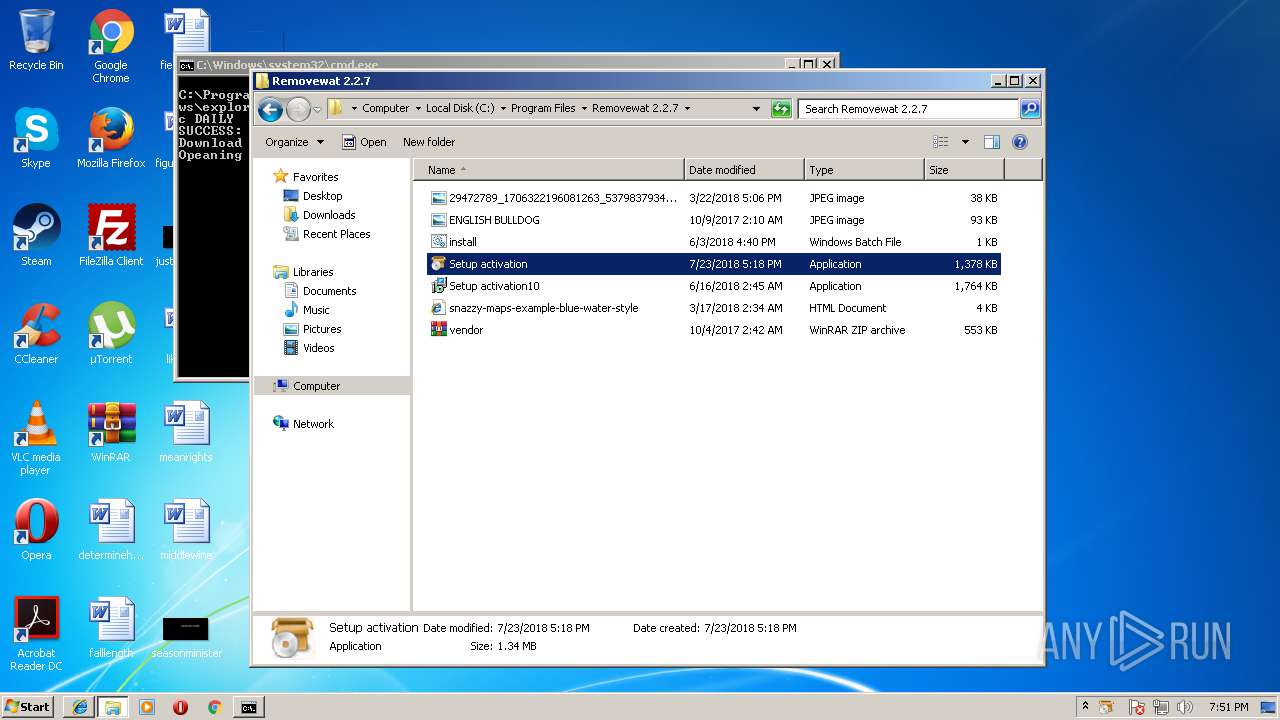The image size is (1280, 720).
Task: Toggle the preview pane button
Action: click(992, 142)
